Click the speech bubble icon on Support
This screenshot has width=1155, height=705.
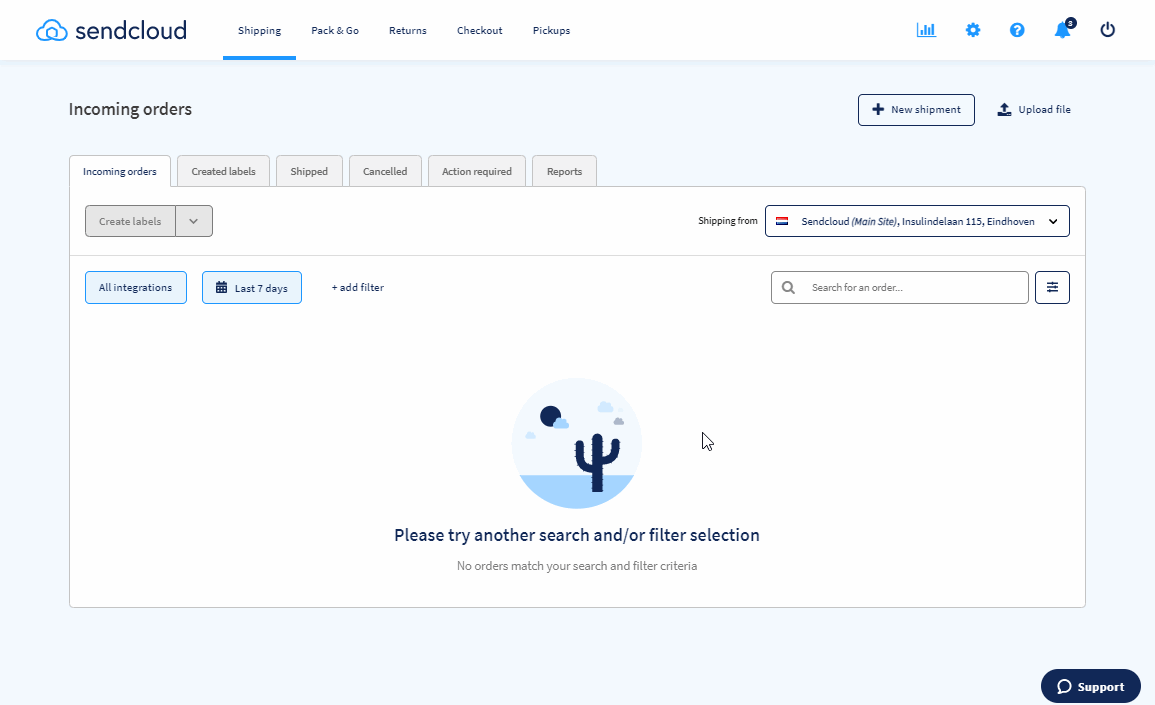[1064, 687]
